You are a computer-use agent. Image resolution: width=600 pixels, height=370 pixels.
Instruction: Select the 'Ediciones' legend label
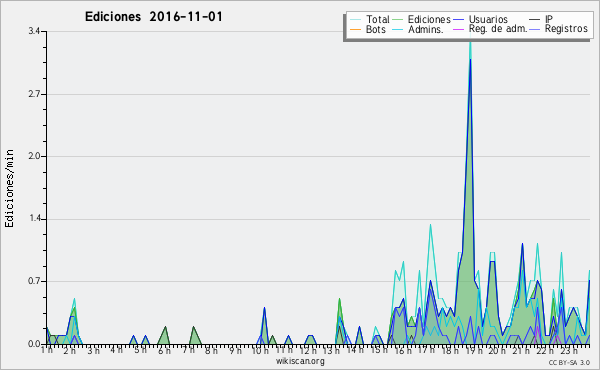(429, 19)
